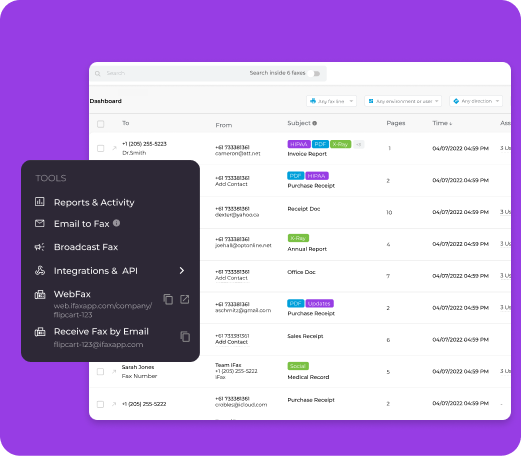Click the Email to Fax envelope icon
The height and width of the screenshot is (456, 521).
(x=40, y=223)
